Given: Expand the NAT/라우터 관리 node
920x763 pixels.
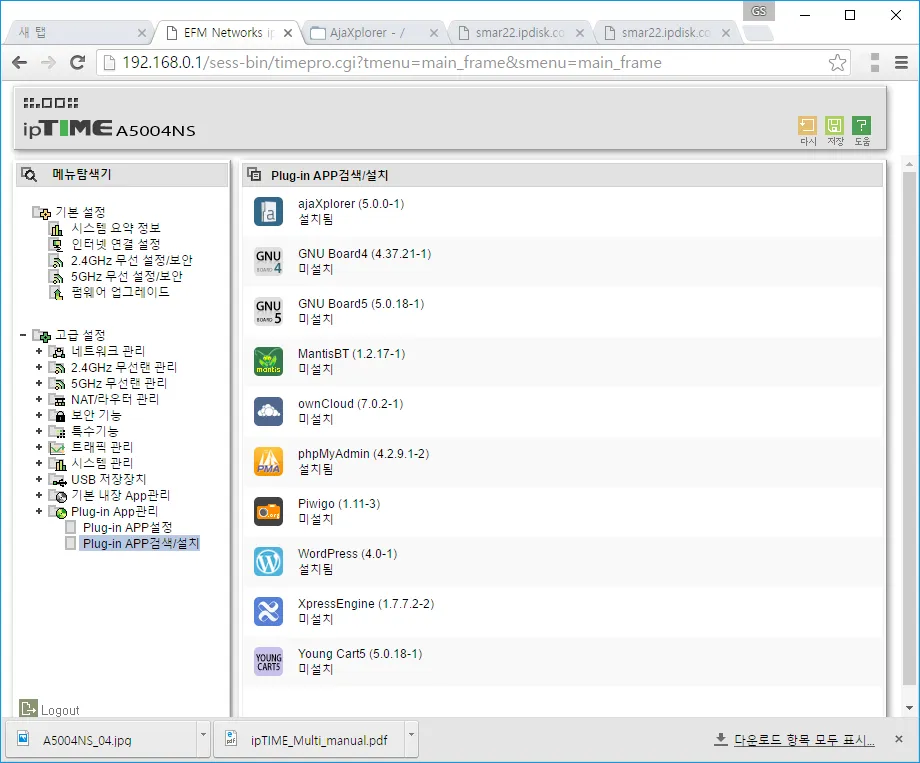Looking at the screenshot, I should point(39,399).
